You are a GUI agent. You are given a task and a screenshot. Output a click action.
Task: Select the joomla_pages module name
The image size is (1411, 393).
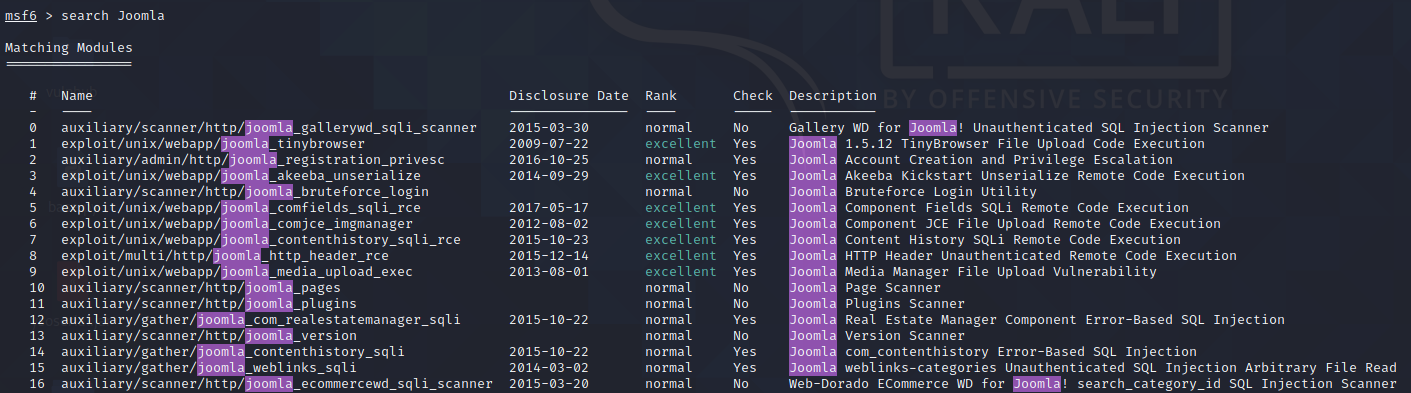pos(201,288)
